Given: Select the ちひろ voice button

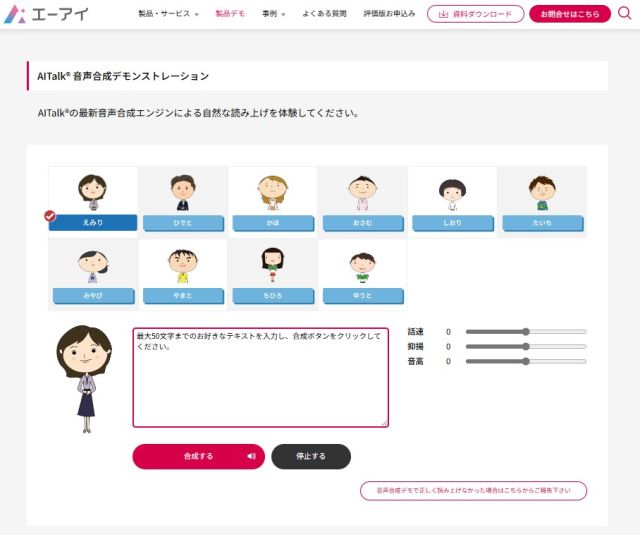Looking at the screenshot, I should pos(273,295).
